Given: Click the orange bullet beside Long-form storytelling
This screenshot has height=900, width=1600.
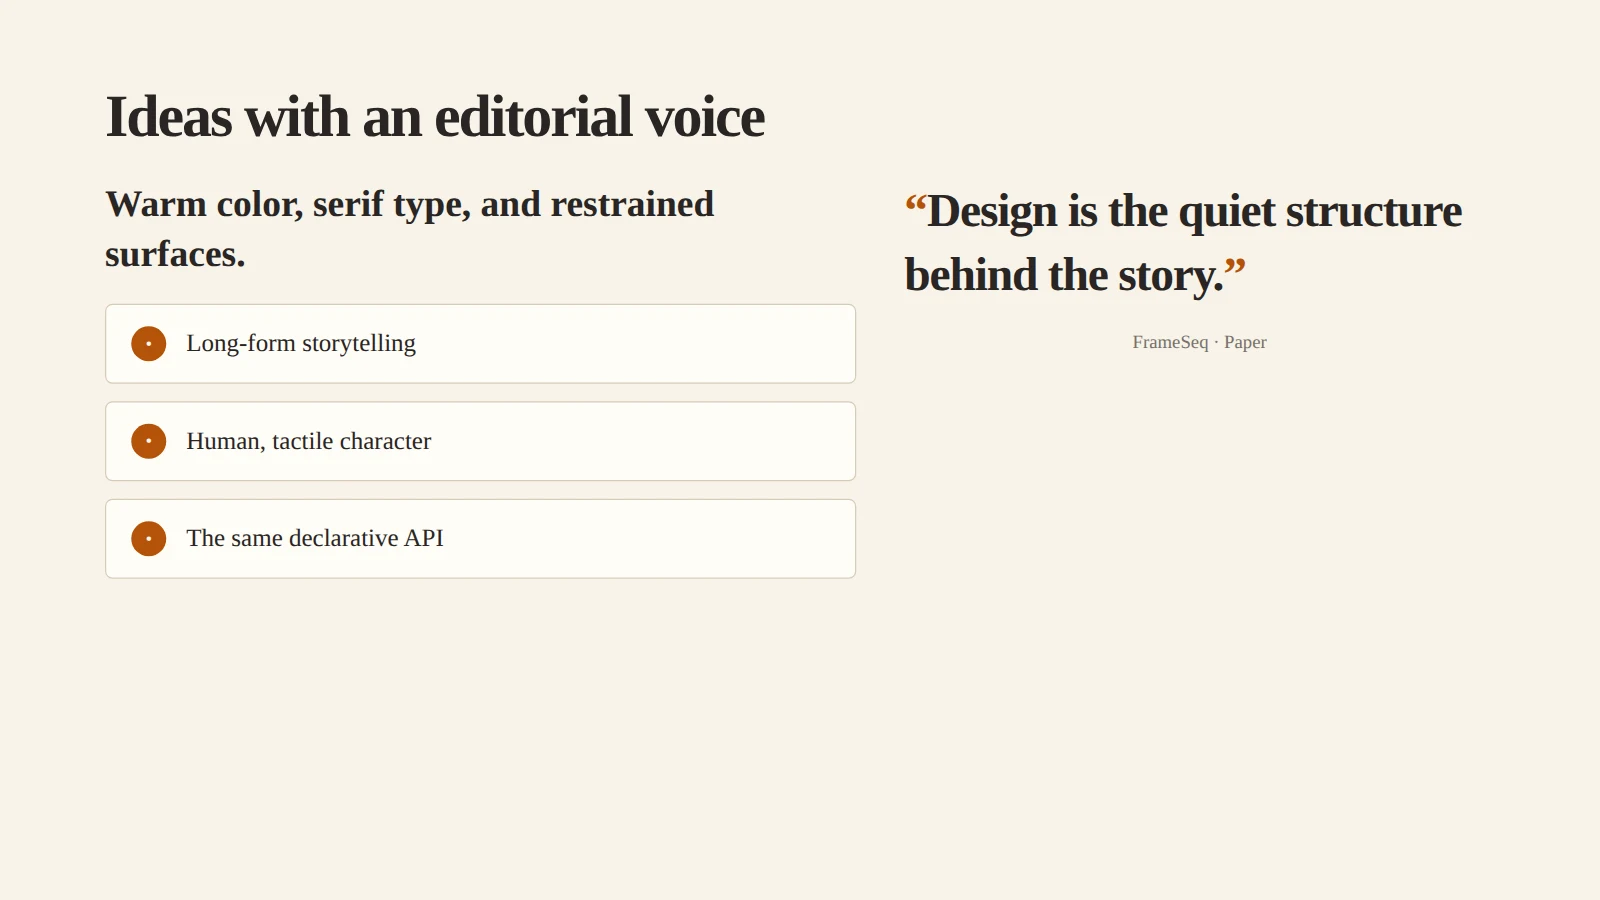Looking at the screenshot, I should 148,344.
